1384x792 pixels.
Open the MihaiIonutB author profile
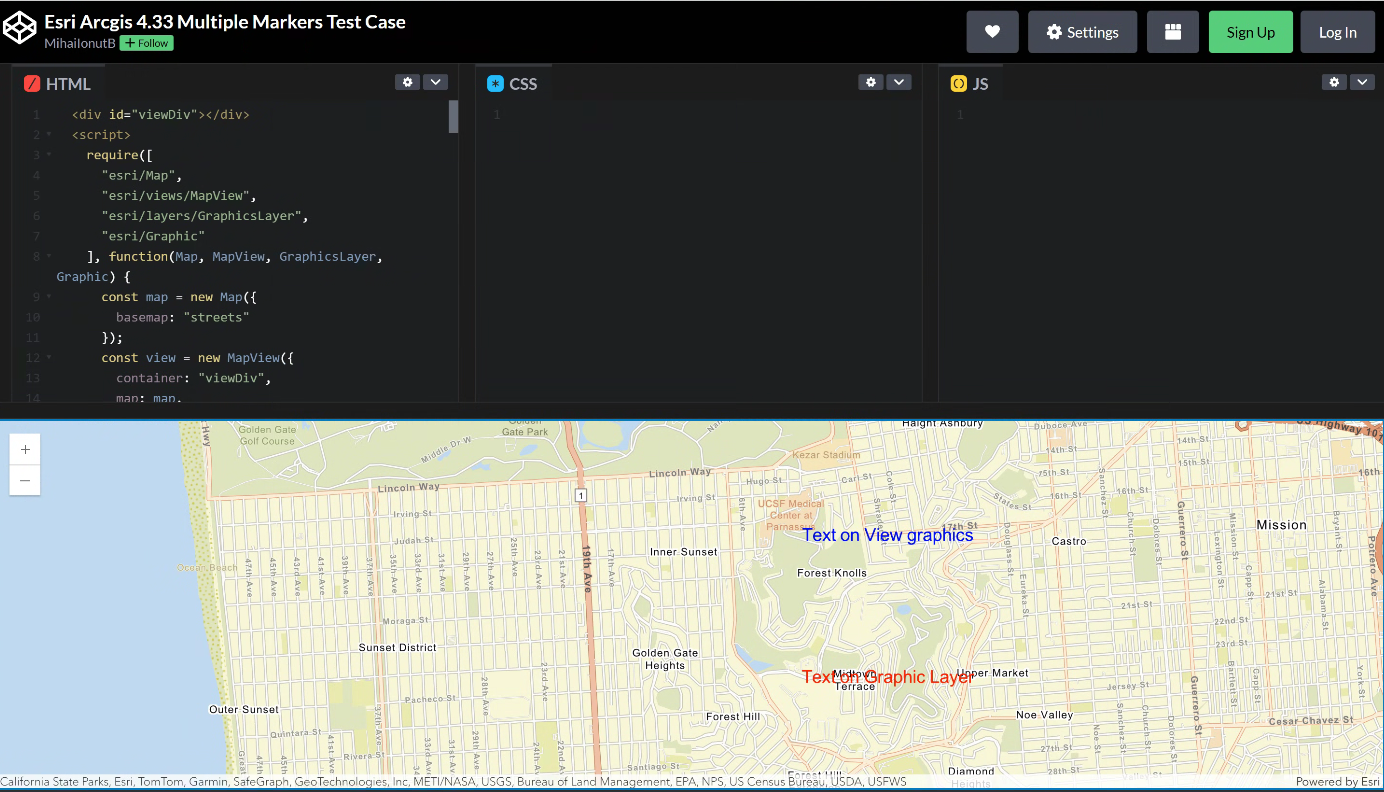point(80,43)
